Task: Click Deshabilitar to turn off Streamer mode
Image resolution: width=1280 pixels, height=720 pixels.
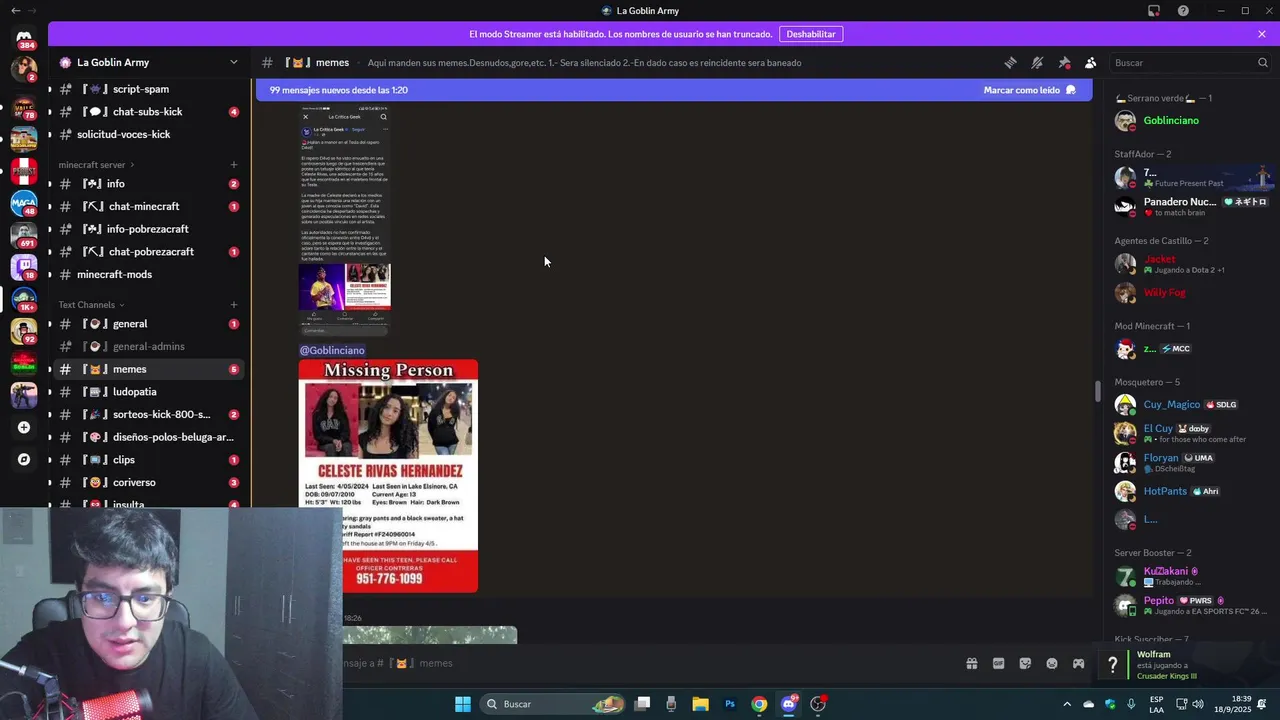Action: [811, 34]
